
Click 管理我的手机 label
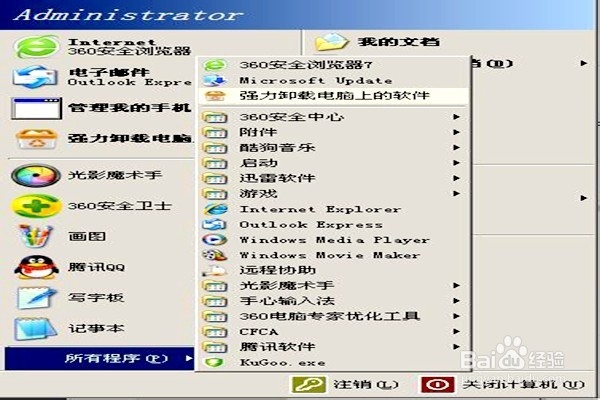pyautogui.click(x=129, y=108)
